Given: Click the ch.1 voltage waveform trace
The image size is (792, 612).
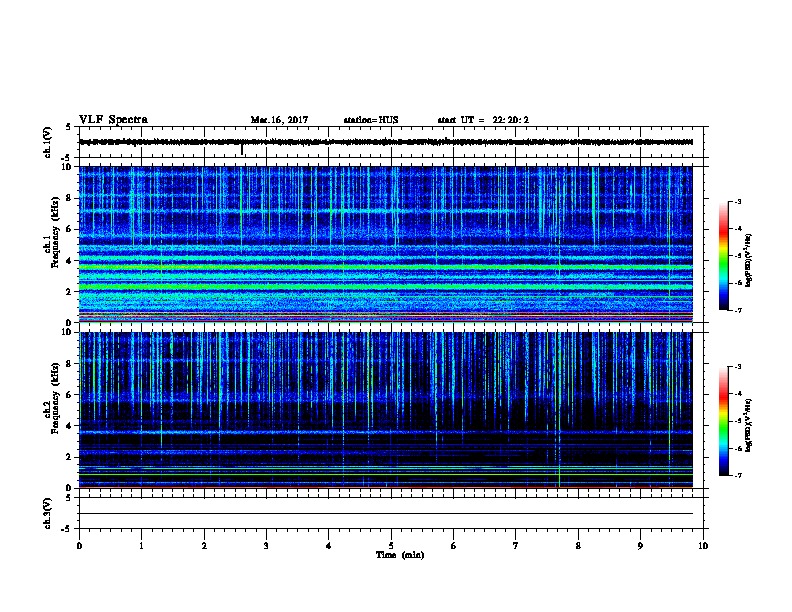Looking at the screenshot, I should [386, 142].
